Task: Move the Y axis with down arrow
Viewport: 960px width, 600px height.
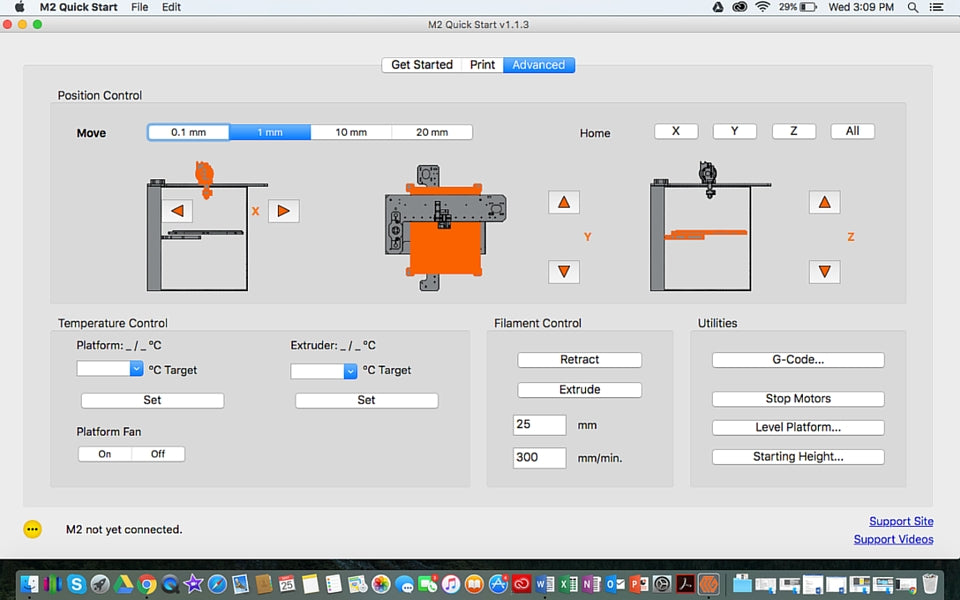Action: tap(564, 271)
